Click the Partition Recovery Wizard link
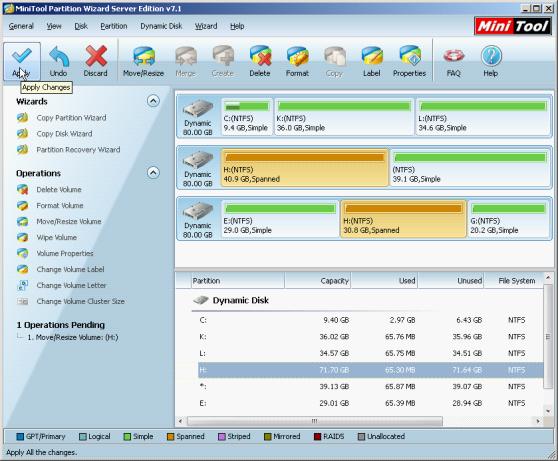Screen dimensions: 558x461 [78, 150]
